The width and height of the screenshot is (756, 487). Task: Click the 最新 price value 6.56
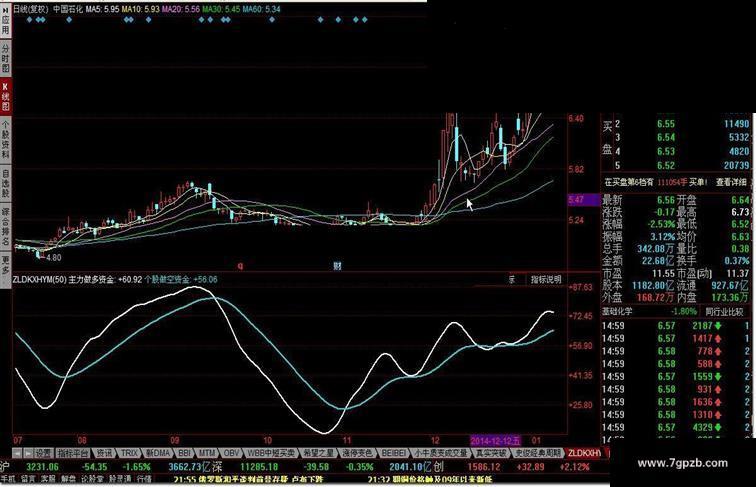pyautogui.click(x=665, y=200)
